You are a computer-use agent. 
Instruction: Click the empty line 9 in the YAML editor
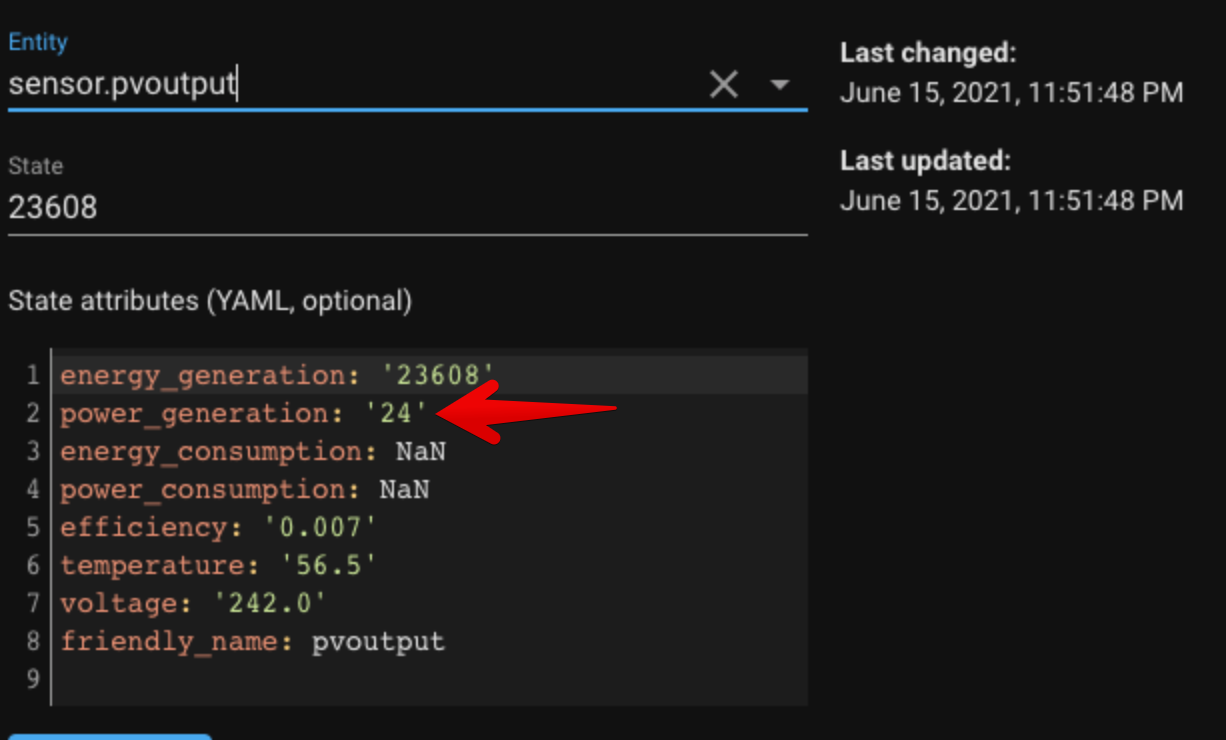(x=200, y=679)
